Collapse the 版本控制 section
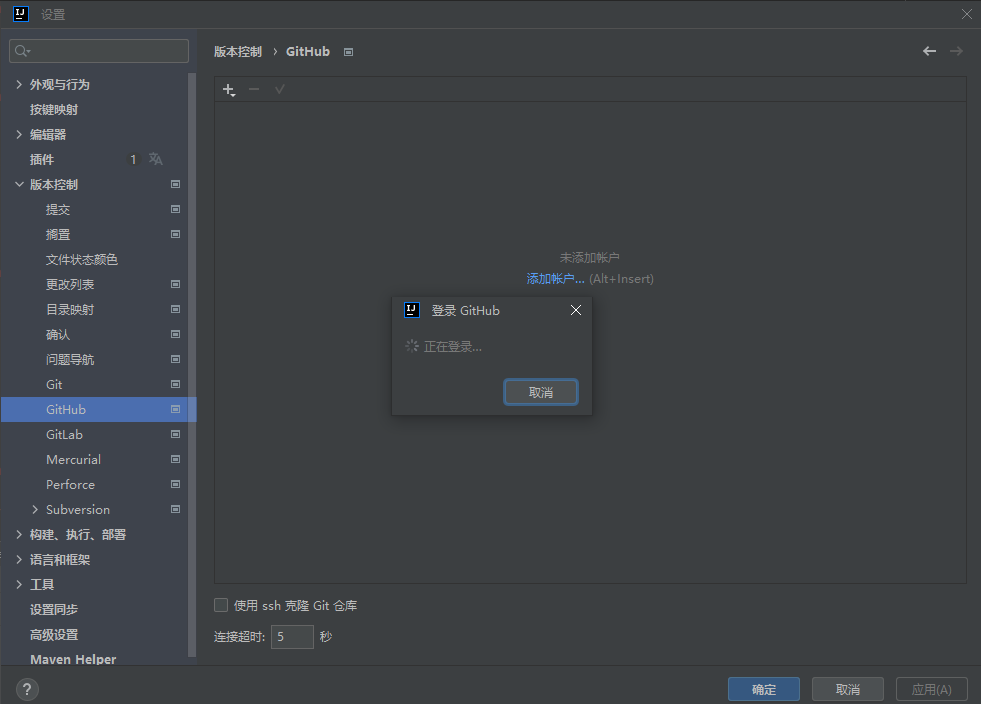The height and width of the screenshot is (704, 981). point(19,185)
